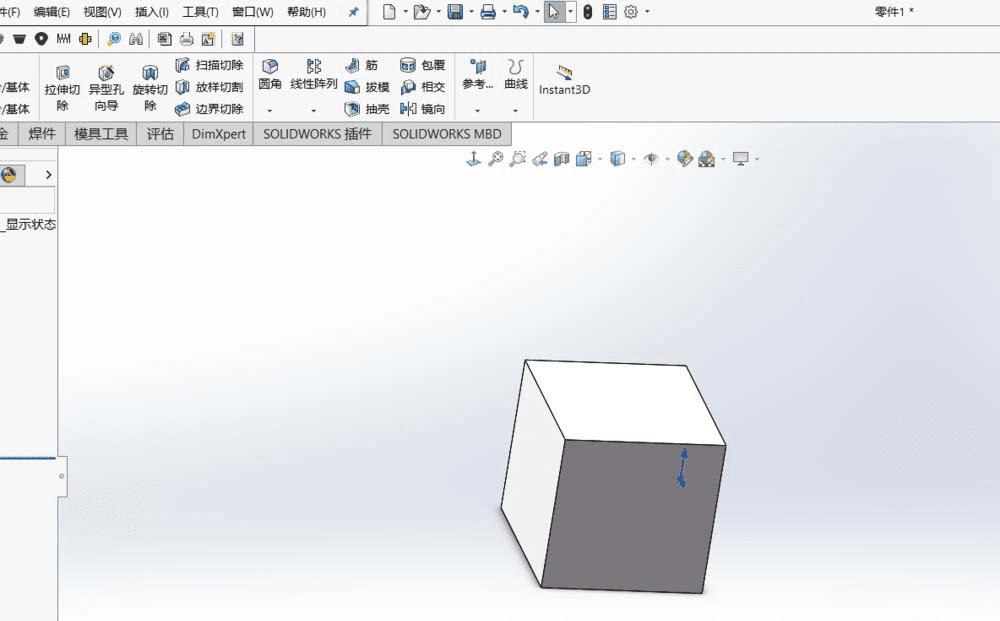Click the 镜向 mirror tool
The width and height of the screenshot is (1000, 621).
click(422, 108)
